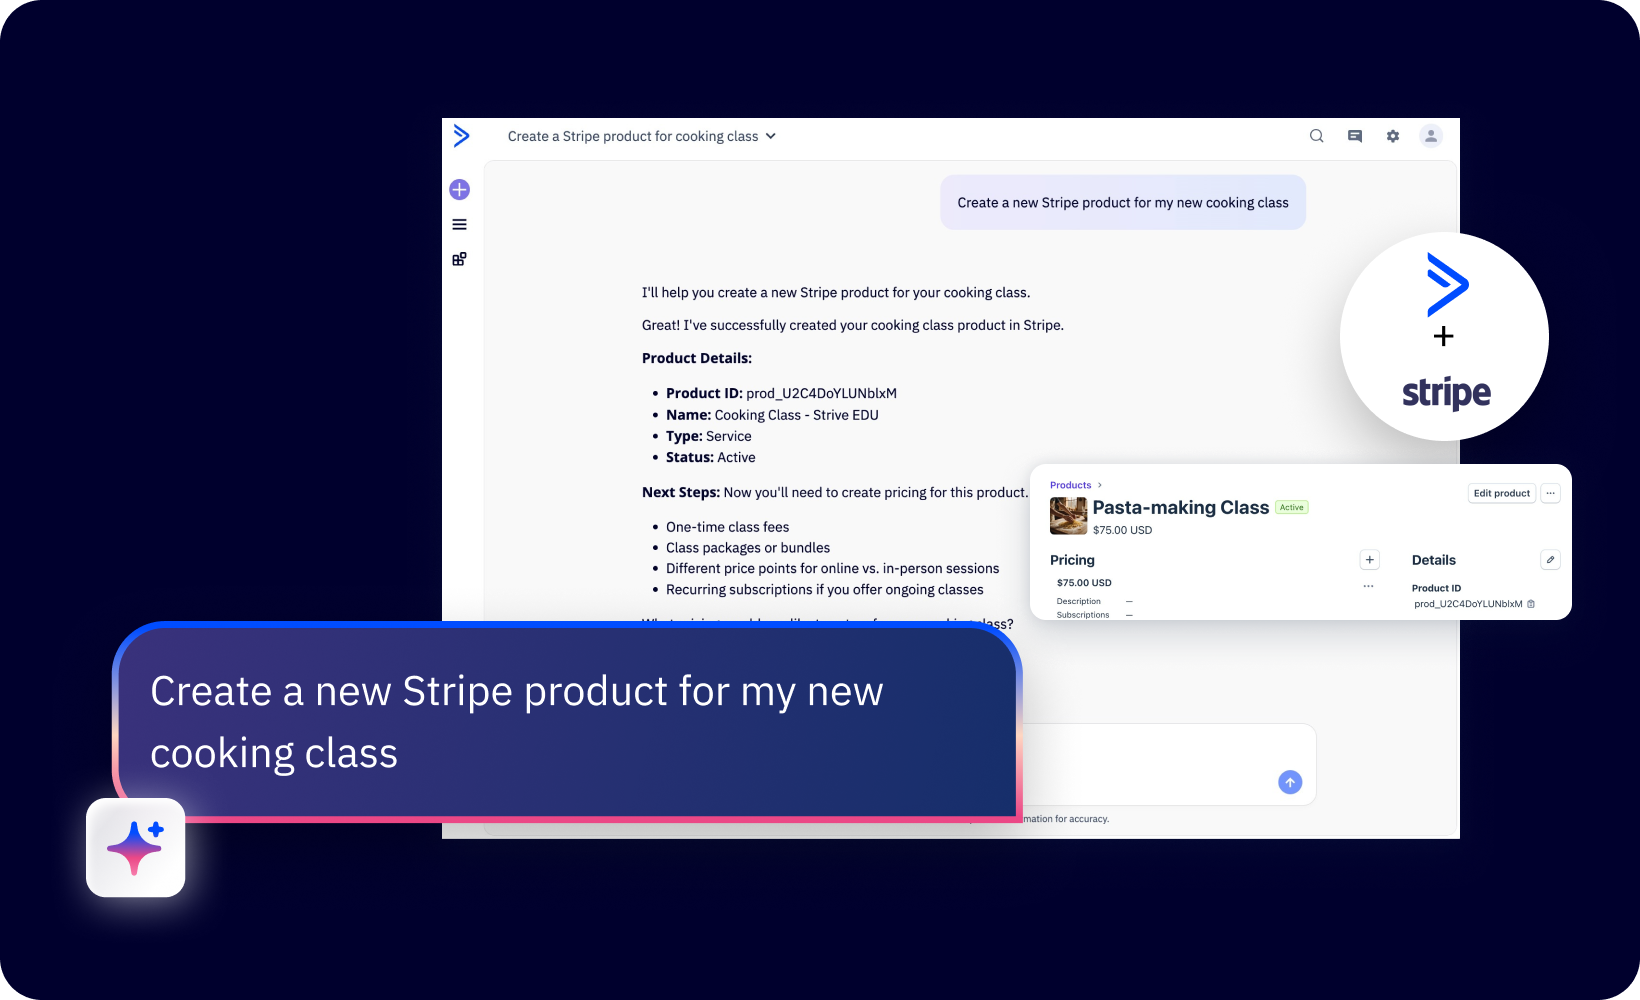
Task: Expand the chat title dropdown
Action: pos(770,136)
